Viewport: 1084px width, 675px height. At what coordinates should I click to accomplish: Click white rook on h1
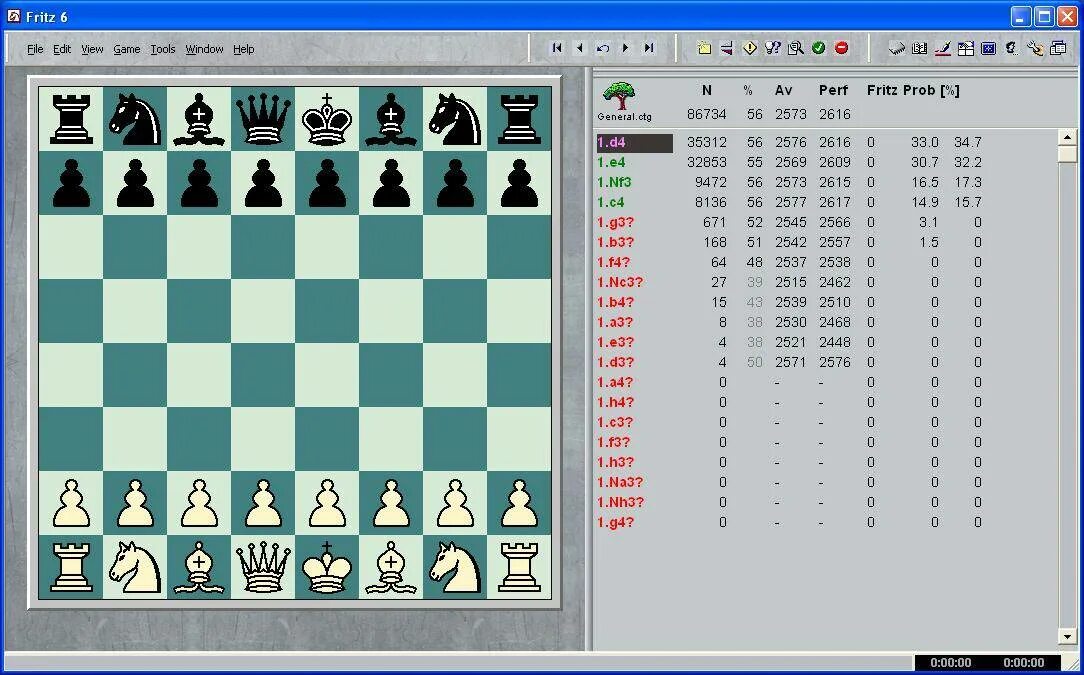pyautogui.click(x=519, y=567)
